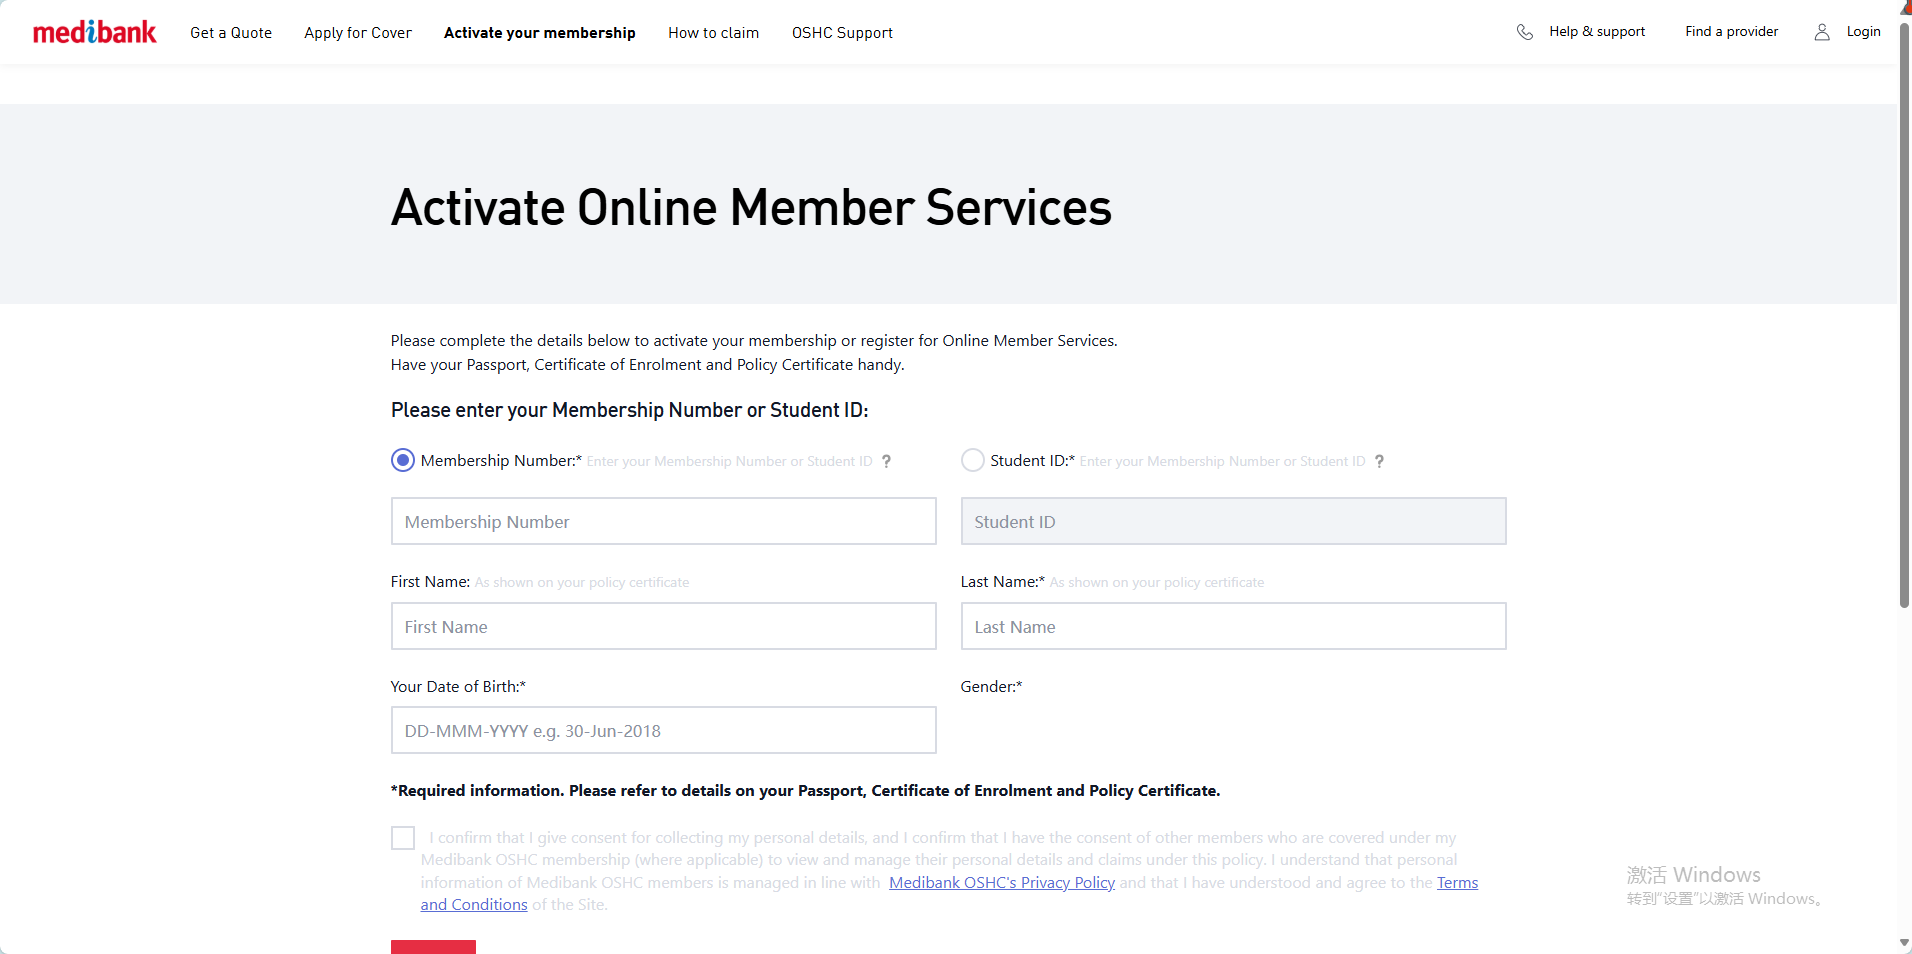Select the Student ID radio button
1912x954 pixels.
[x=972, y=460]
